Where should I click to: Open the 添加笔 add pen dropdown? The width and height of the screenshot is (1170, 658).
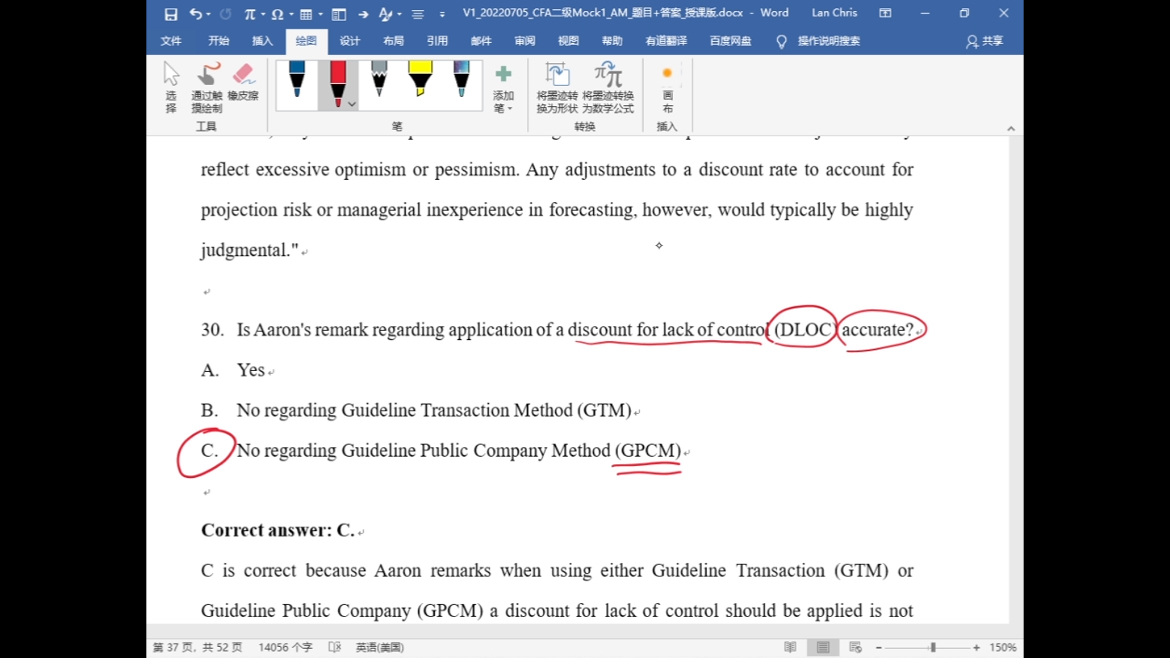click(504, 88)
